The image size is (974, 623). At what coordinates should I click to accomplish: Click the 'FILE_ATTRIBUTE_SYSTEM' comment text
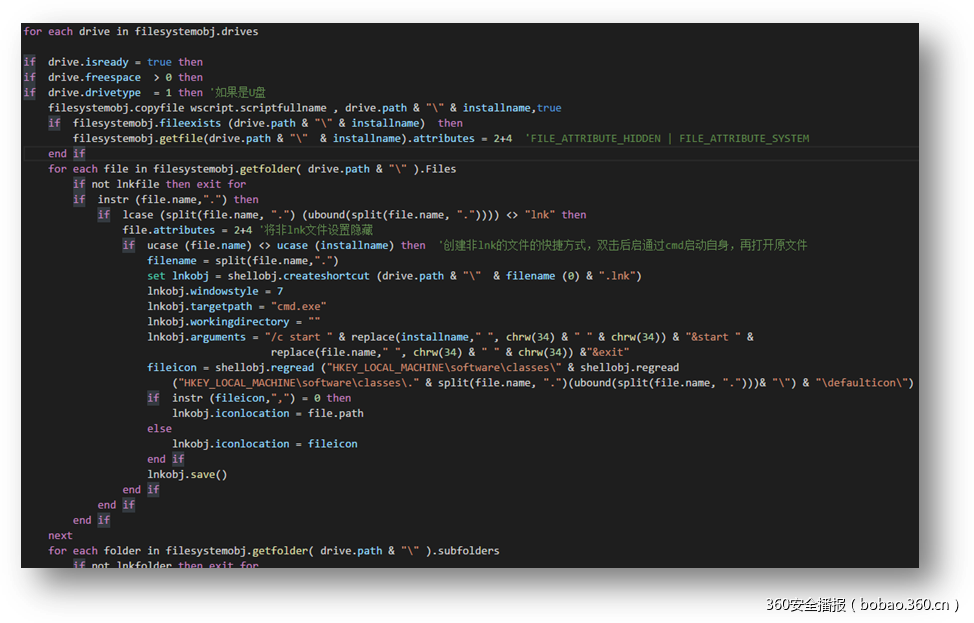click(744, 139)
